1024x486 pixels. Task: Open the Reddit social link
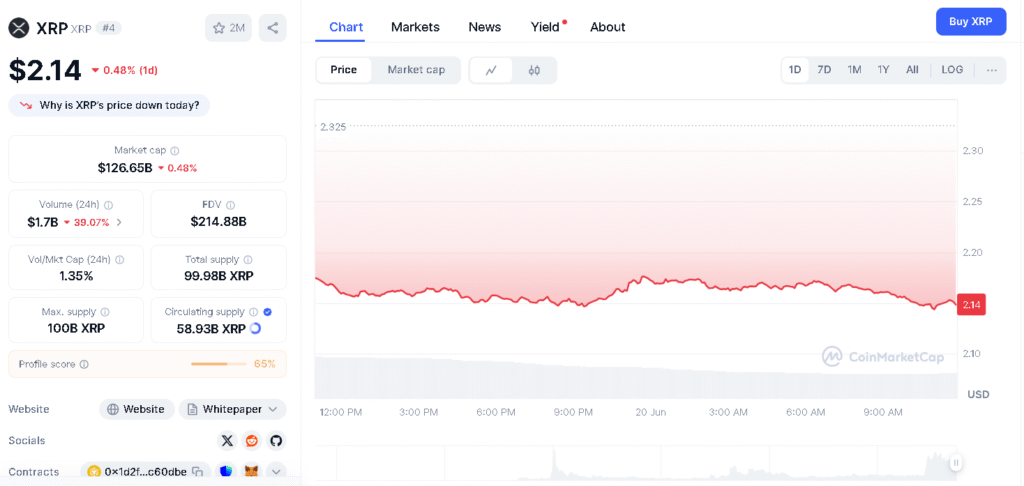pyautogui.click(x=251, y=441)
